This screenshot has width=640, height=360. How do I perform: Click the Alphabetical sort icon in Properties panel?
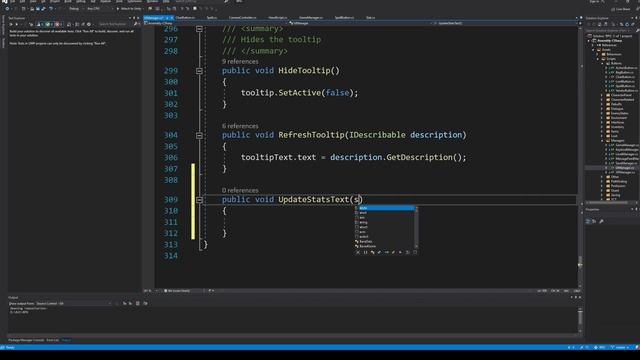click(594, 221)
